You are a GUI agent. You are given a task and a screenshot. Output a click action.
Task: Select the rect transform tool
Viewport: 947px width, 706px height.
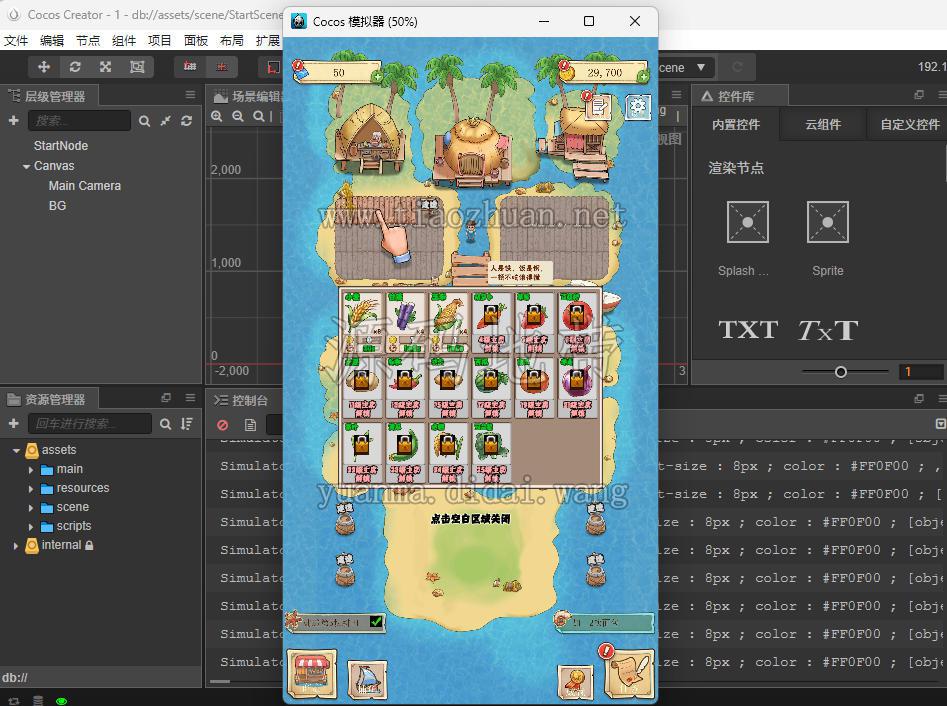tap(137, 67)
